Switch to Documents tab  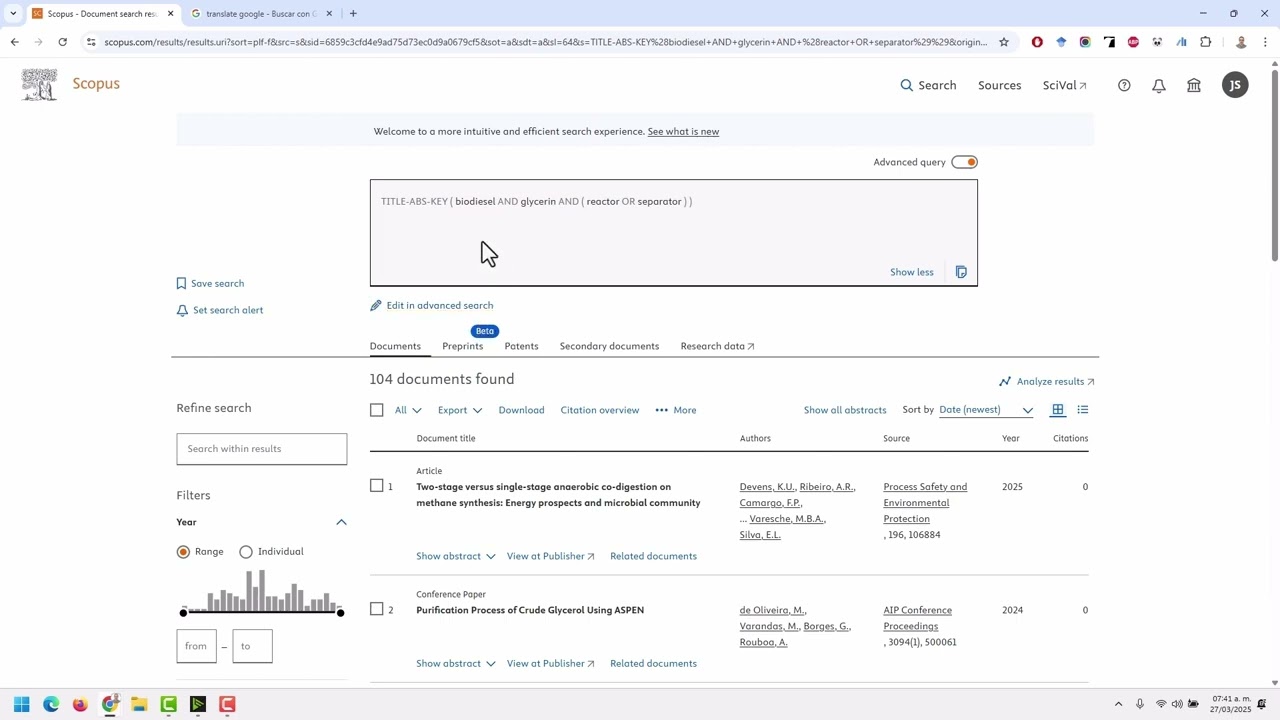395,346
